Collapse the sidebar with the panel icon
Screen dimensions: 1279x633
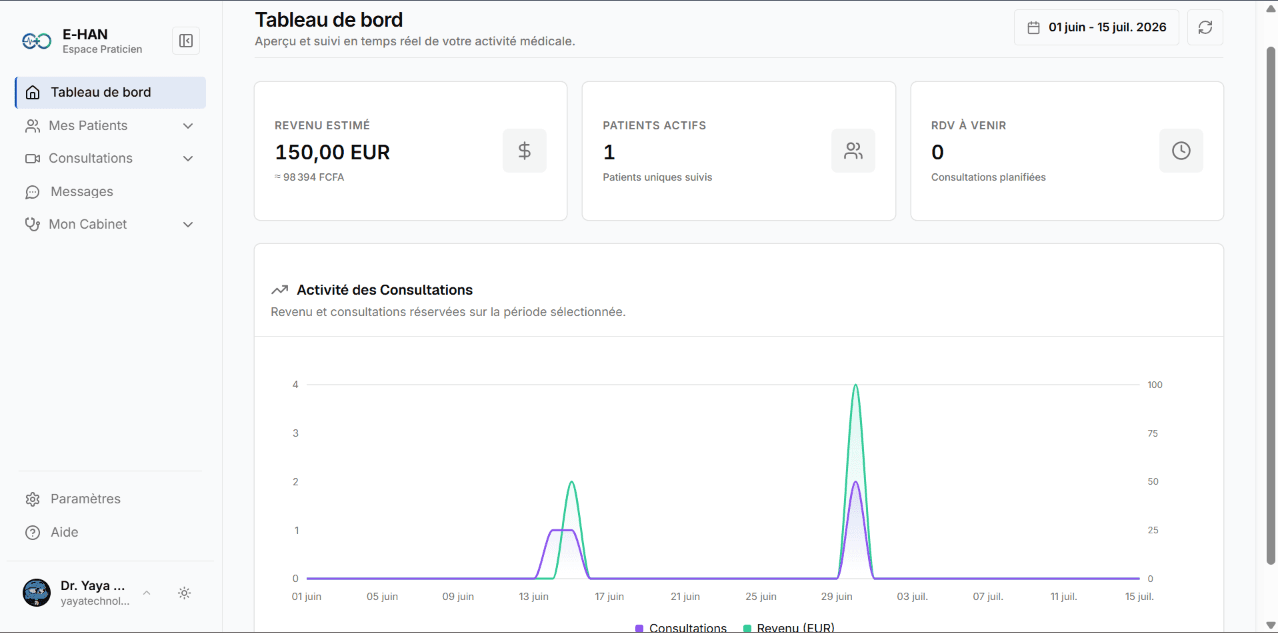pyautogui.click(x=186, y=41)
